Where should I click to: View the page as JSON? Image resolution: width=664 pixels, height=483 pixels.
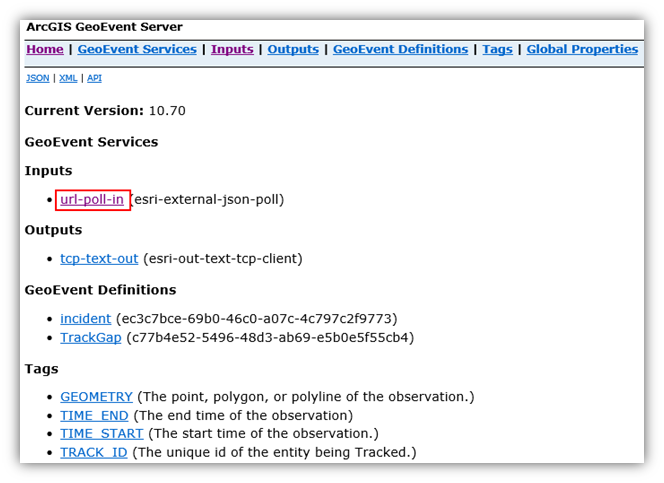click(38, 78)
